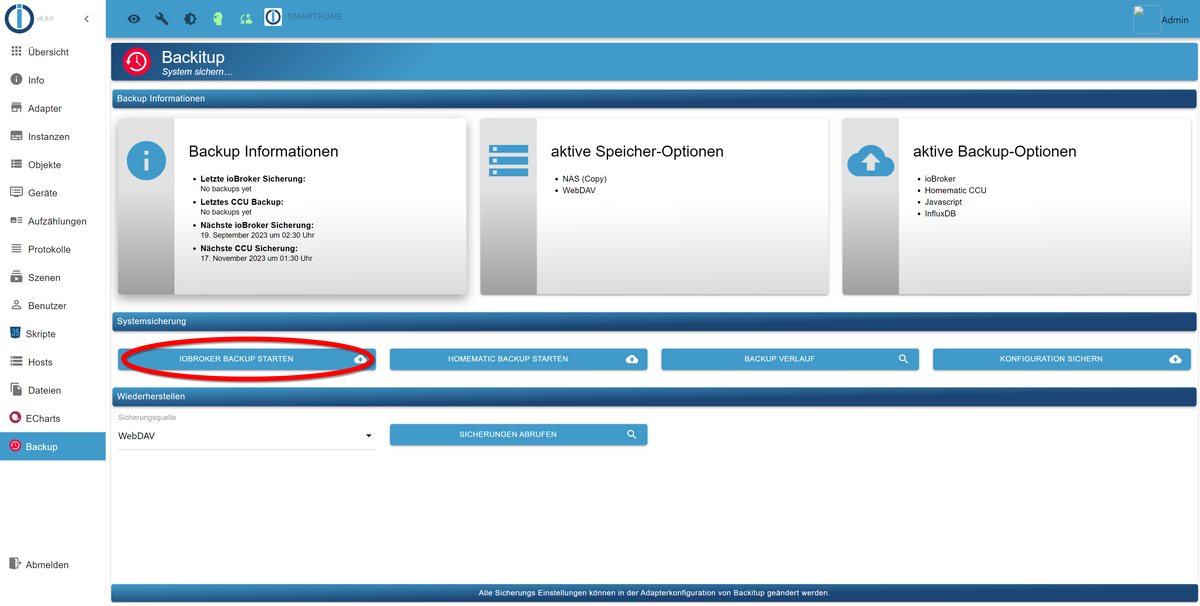Screen dimensions: 1200x606
Task: Click the storage server stack icon
Action: tap(508, 160)
